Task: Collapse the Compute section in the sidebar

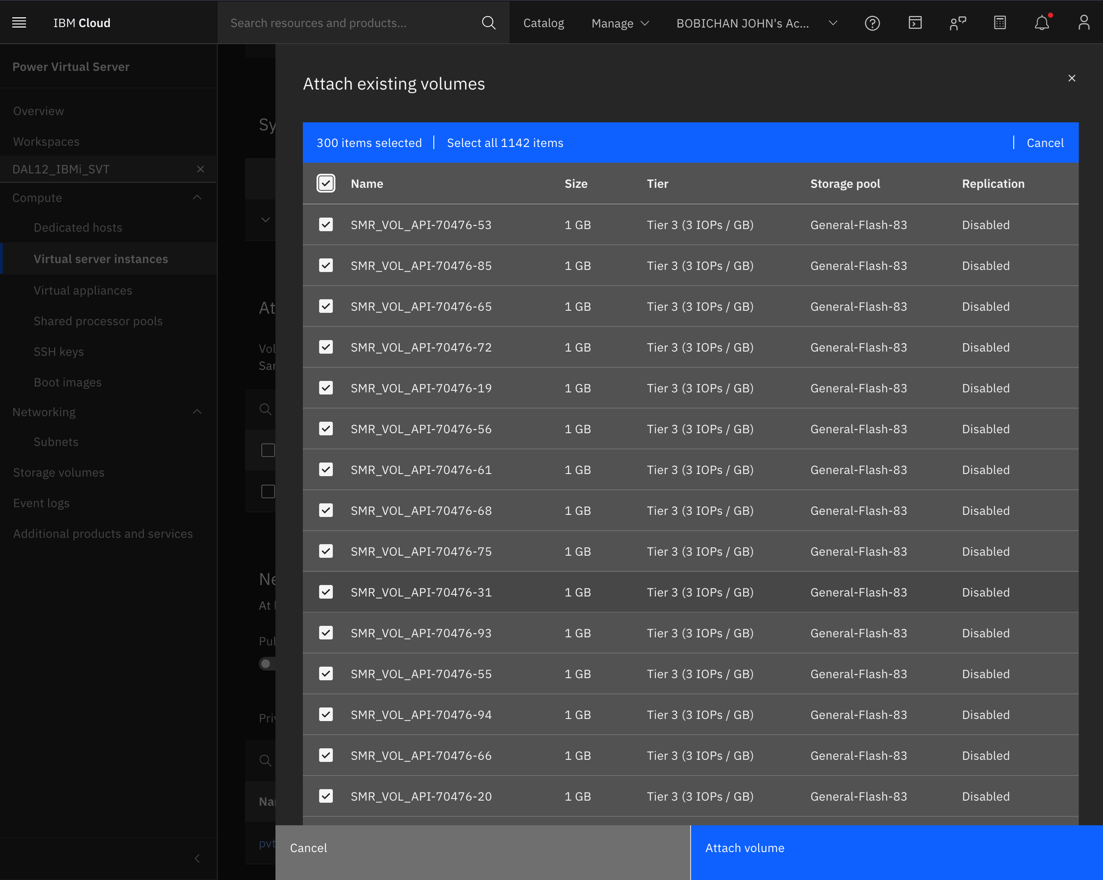Action: [196, 197]
